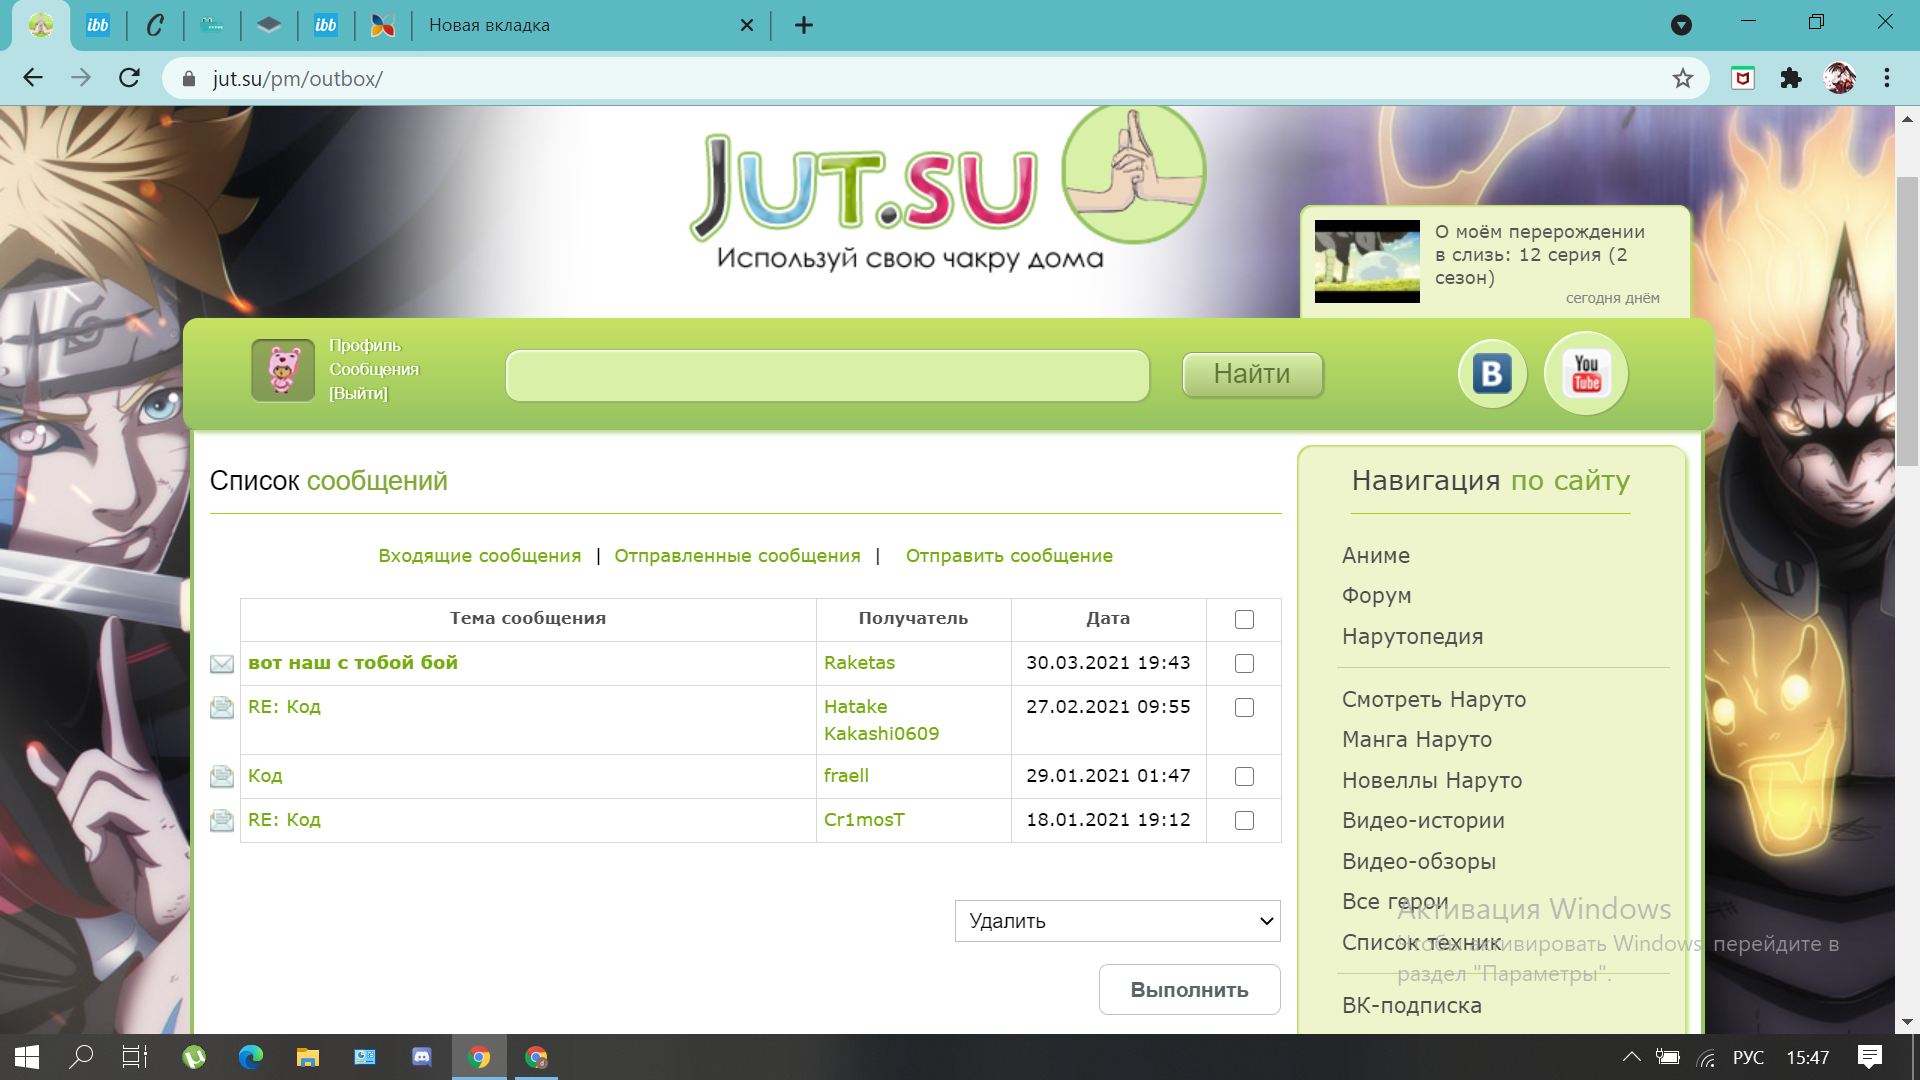Open File Explorer from the taskbar
This screenshot has width=1920, height=1080.
click(x=308, y=1057)
